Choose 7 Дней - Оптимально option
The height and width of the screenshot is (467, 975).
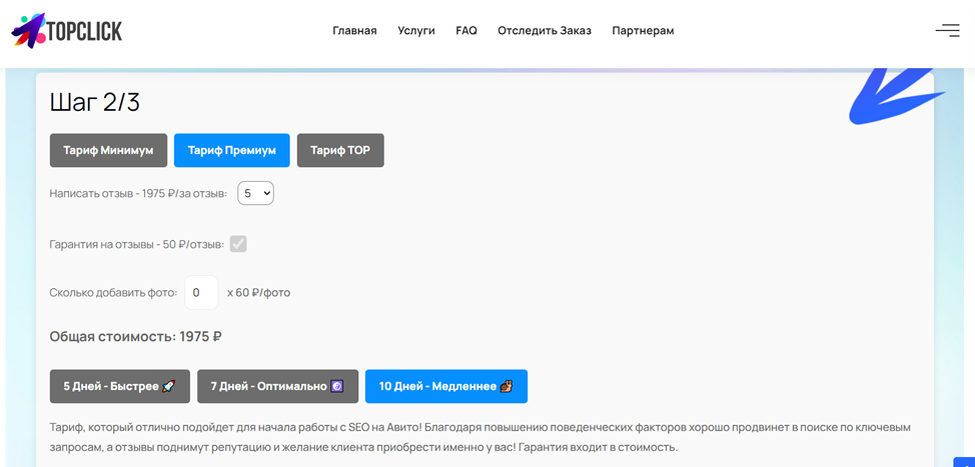click(x=278, y=386)
